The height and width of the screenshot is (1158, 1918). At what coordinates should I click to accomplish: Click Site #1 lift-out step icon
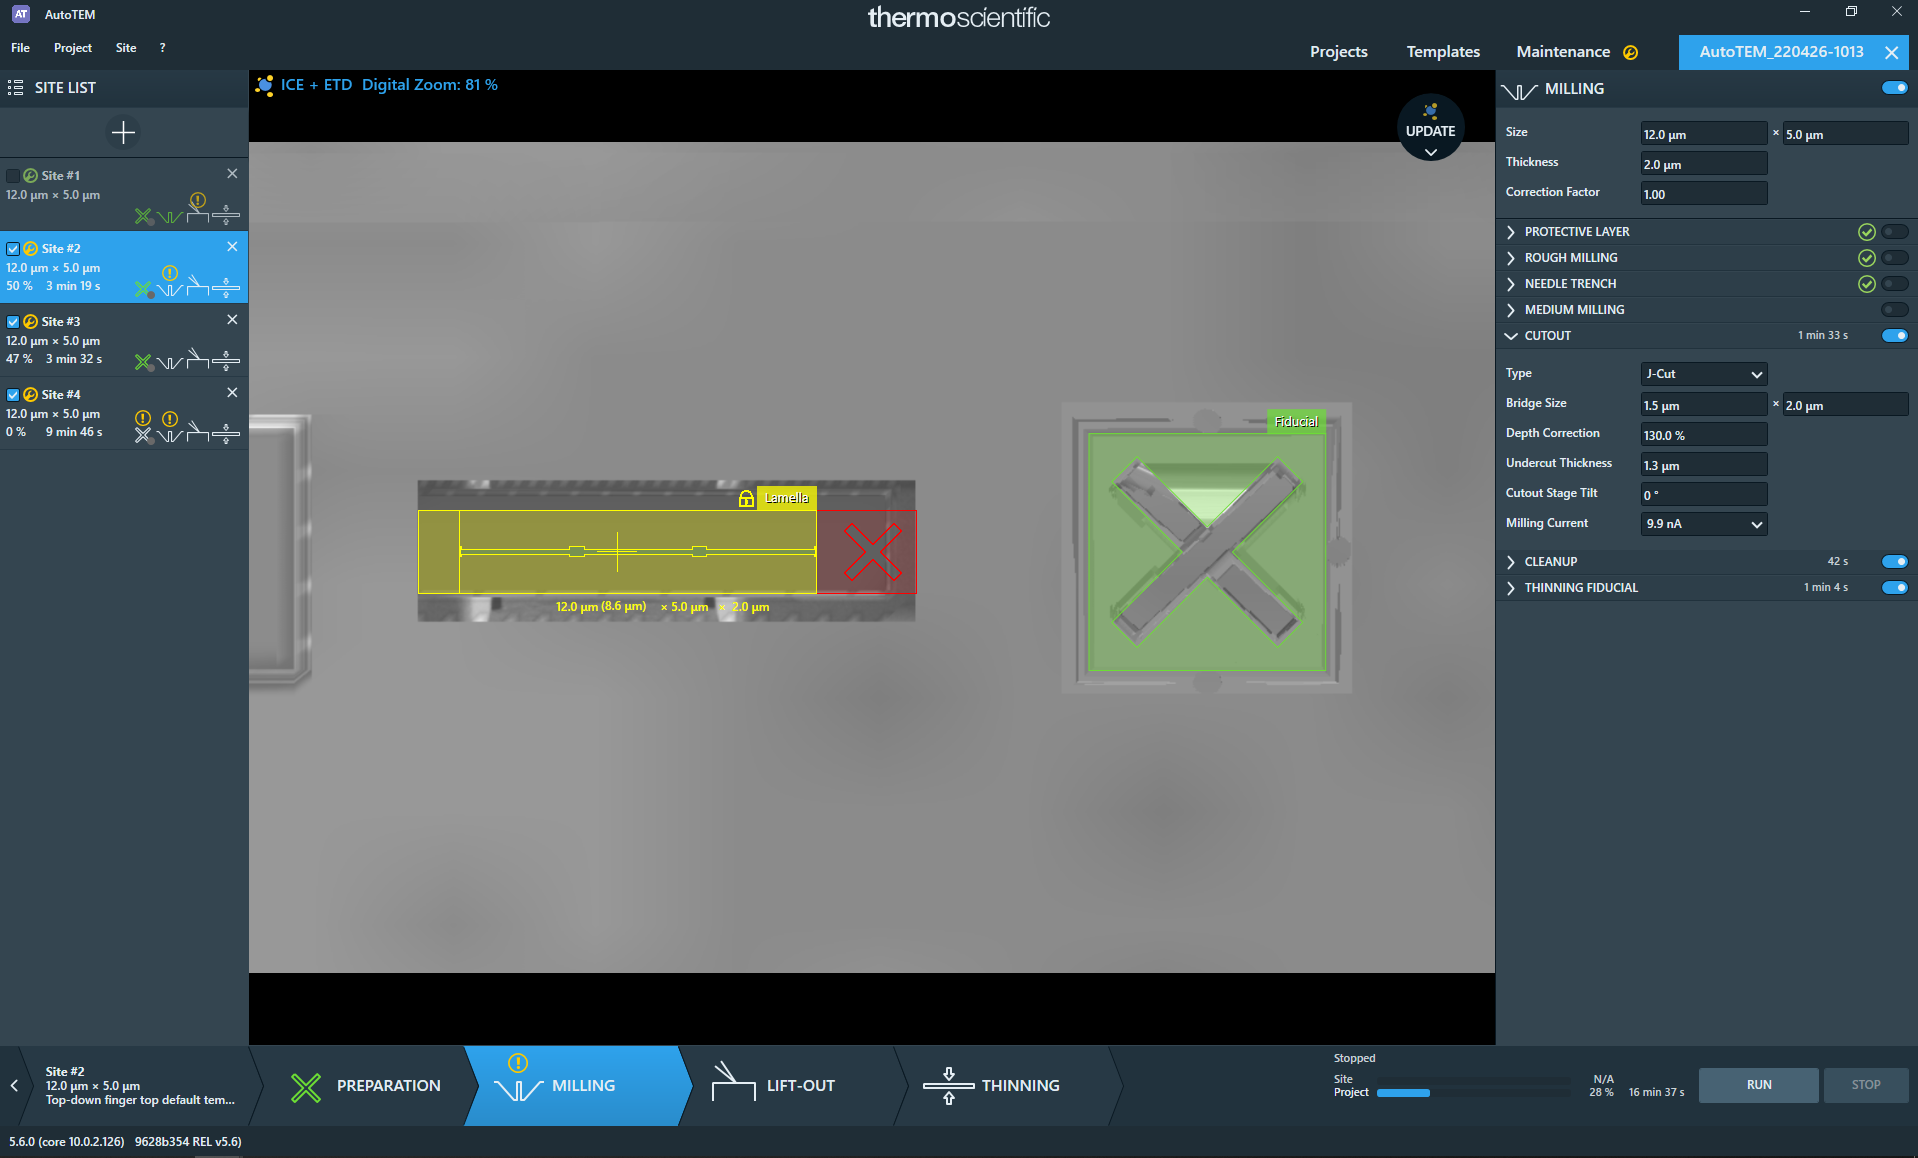tap(198, 215)
